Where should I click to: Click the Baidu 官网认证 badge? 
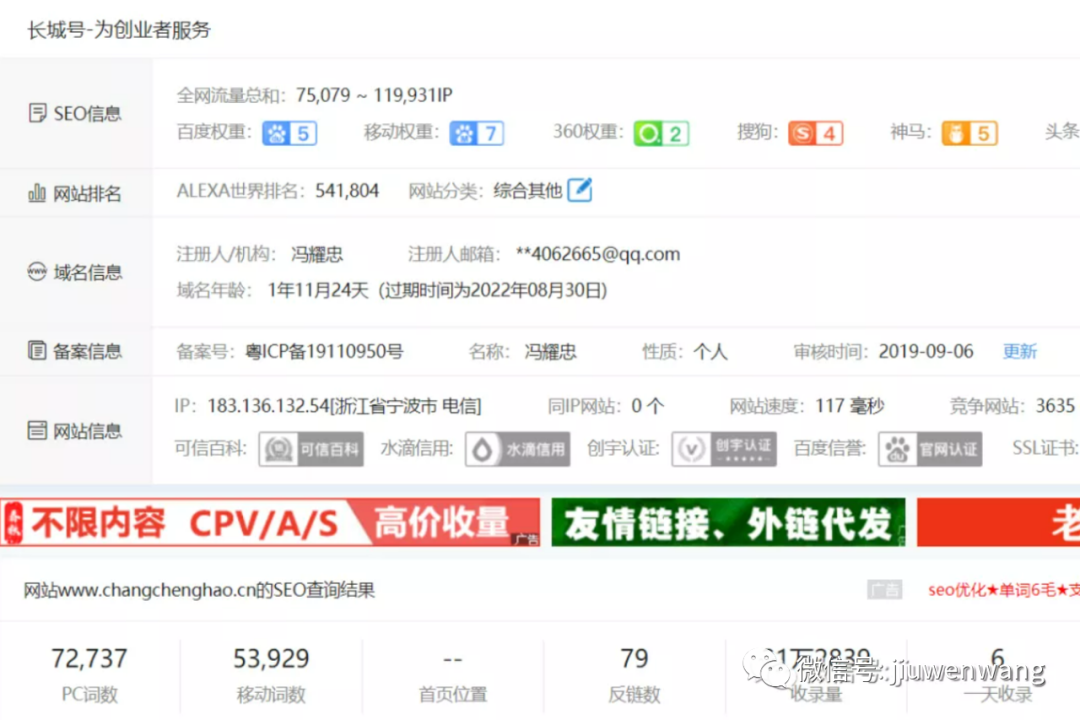(929, 449)
